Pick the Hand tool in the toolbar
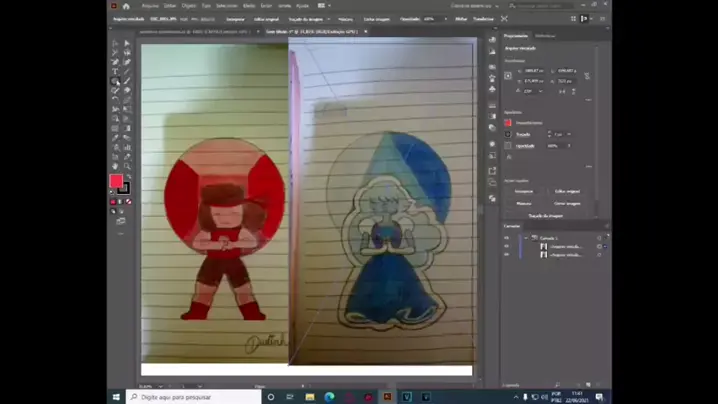 115,166
